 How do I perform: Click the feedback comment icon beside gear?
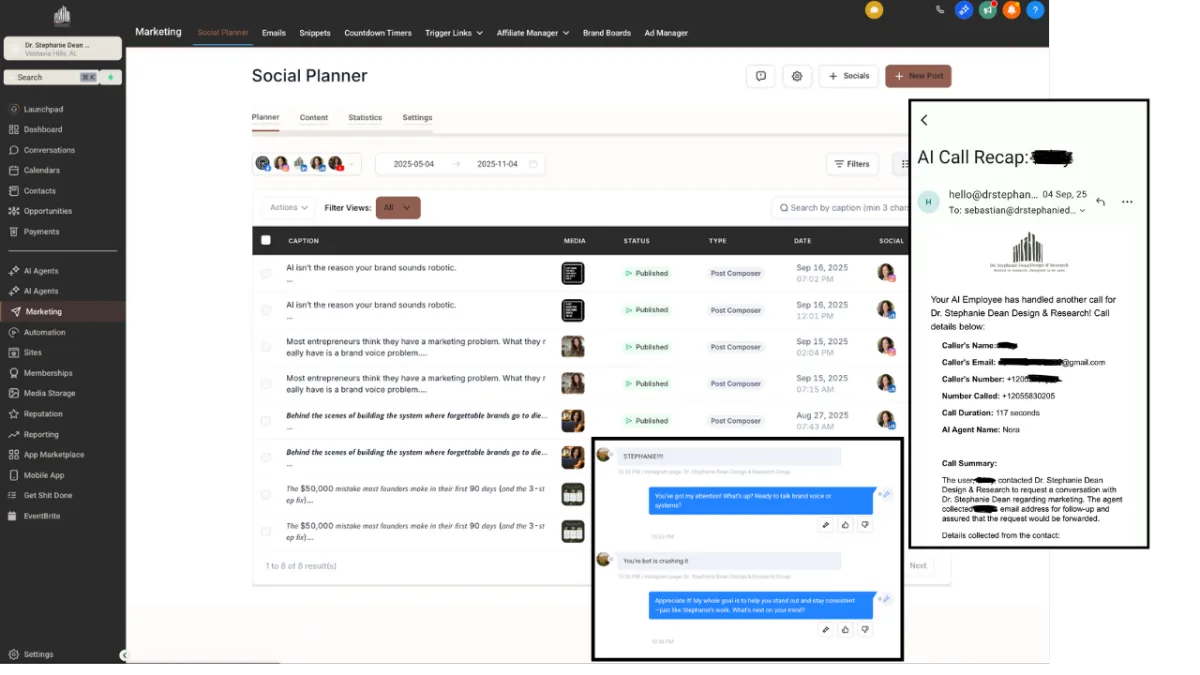[761, 76]
